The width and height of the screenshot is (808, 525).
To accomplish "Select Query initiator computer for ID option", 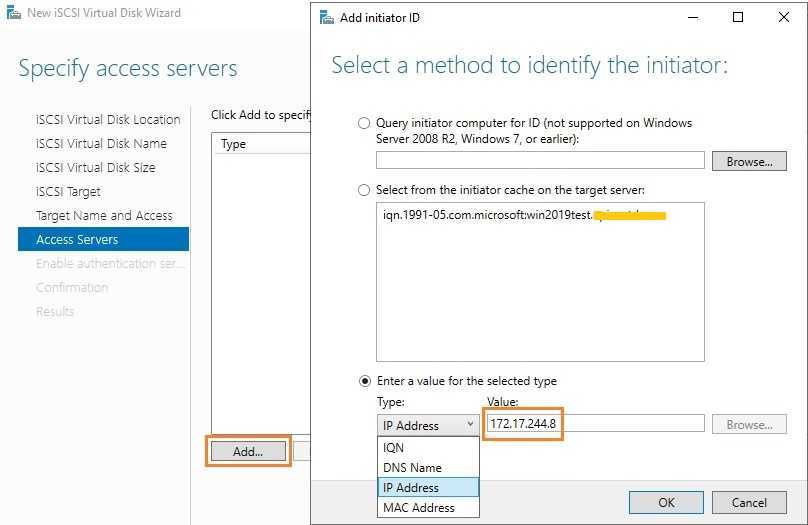I will click(x=364, y=123).
